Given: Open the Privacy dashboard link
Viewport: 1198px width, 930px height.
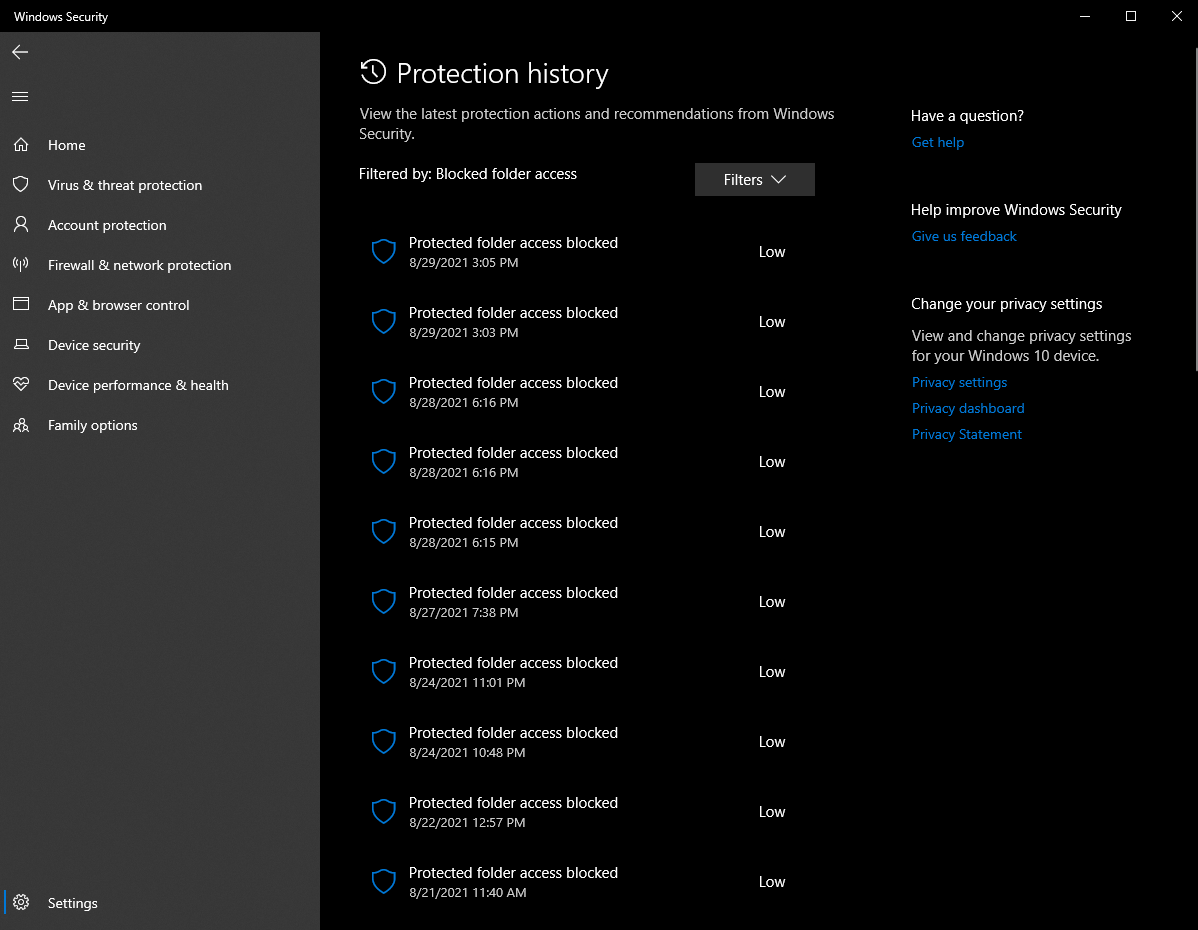Looking at the screenshot, I should [968, 409].
